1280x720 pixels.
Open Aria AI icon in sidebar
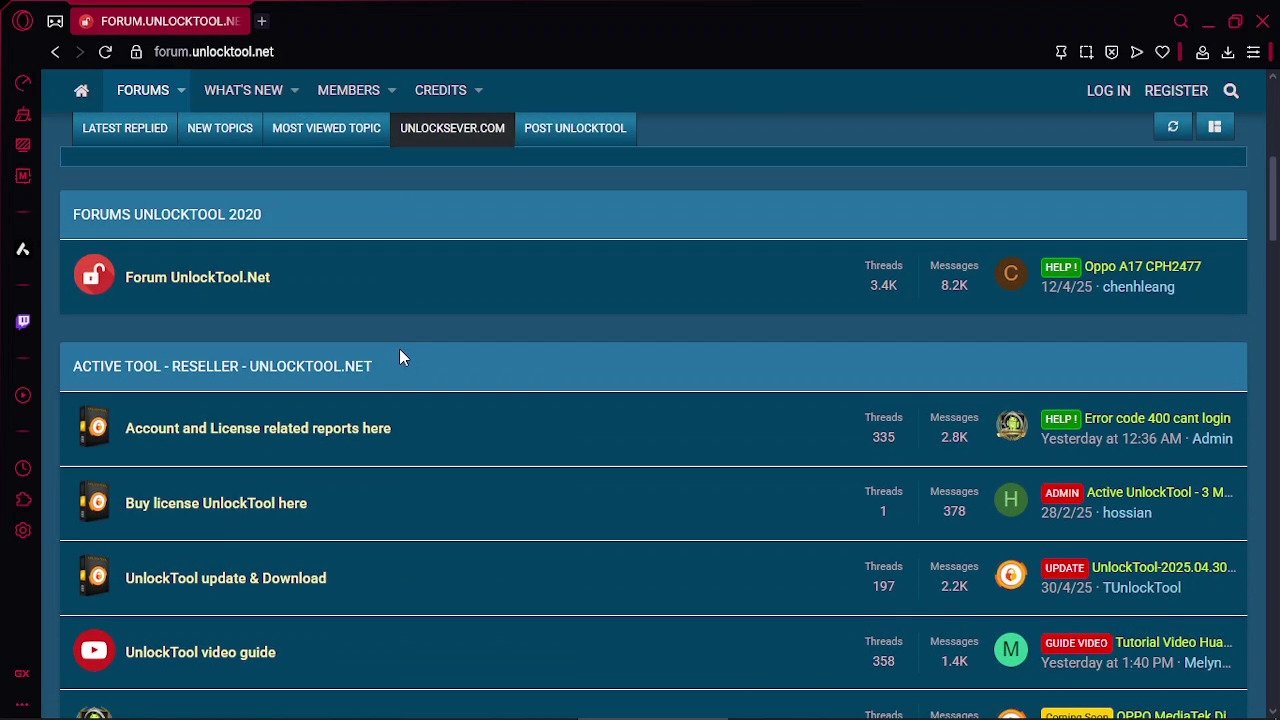22,249
